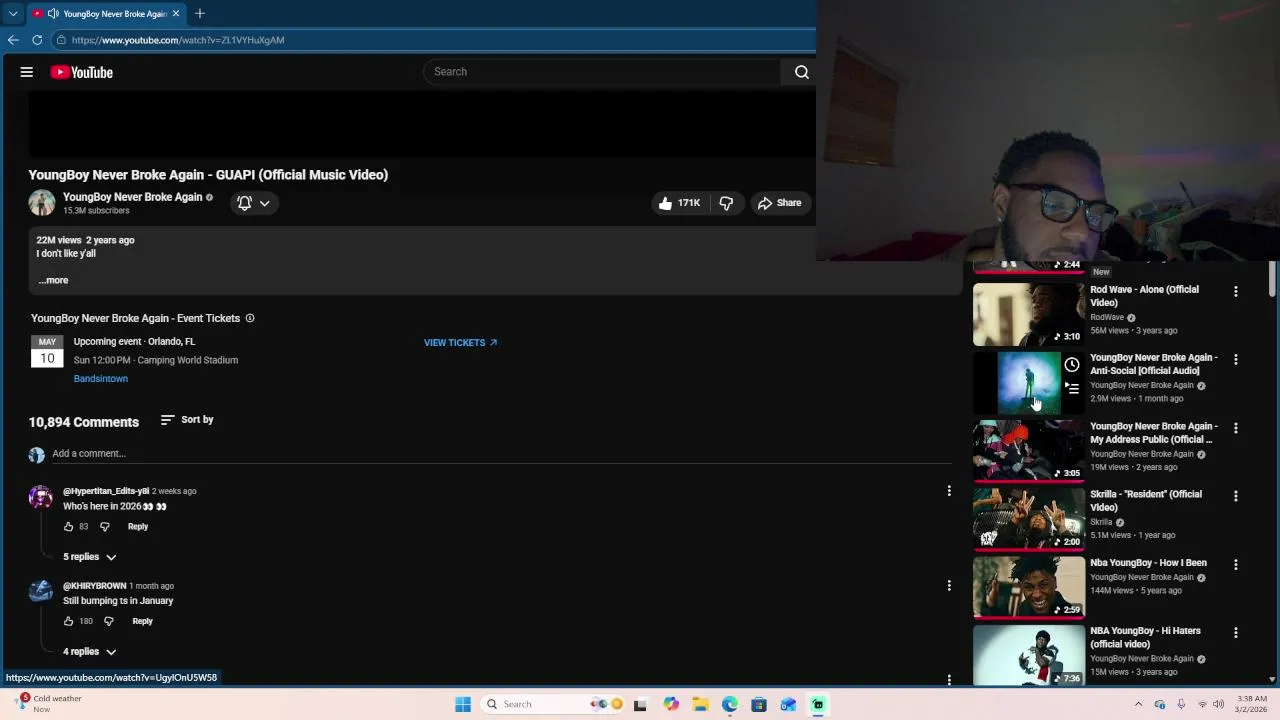
Task: Like the GUAPI video (171K thumbs up)
Action: [x=678, y=203]
